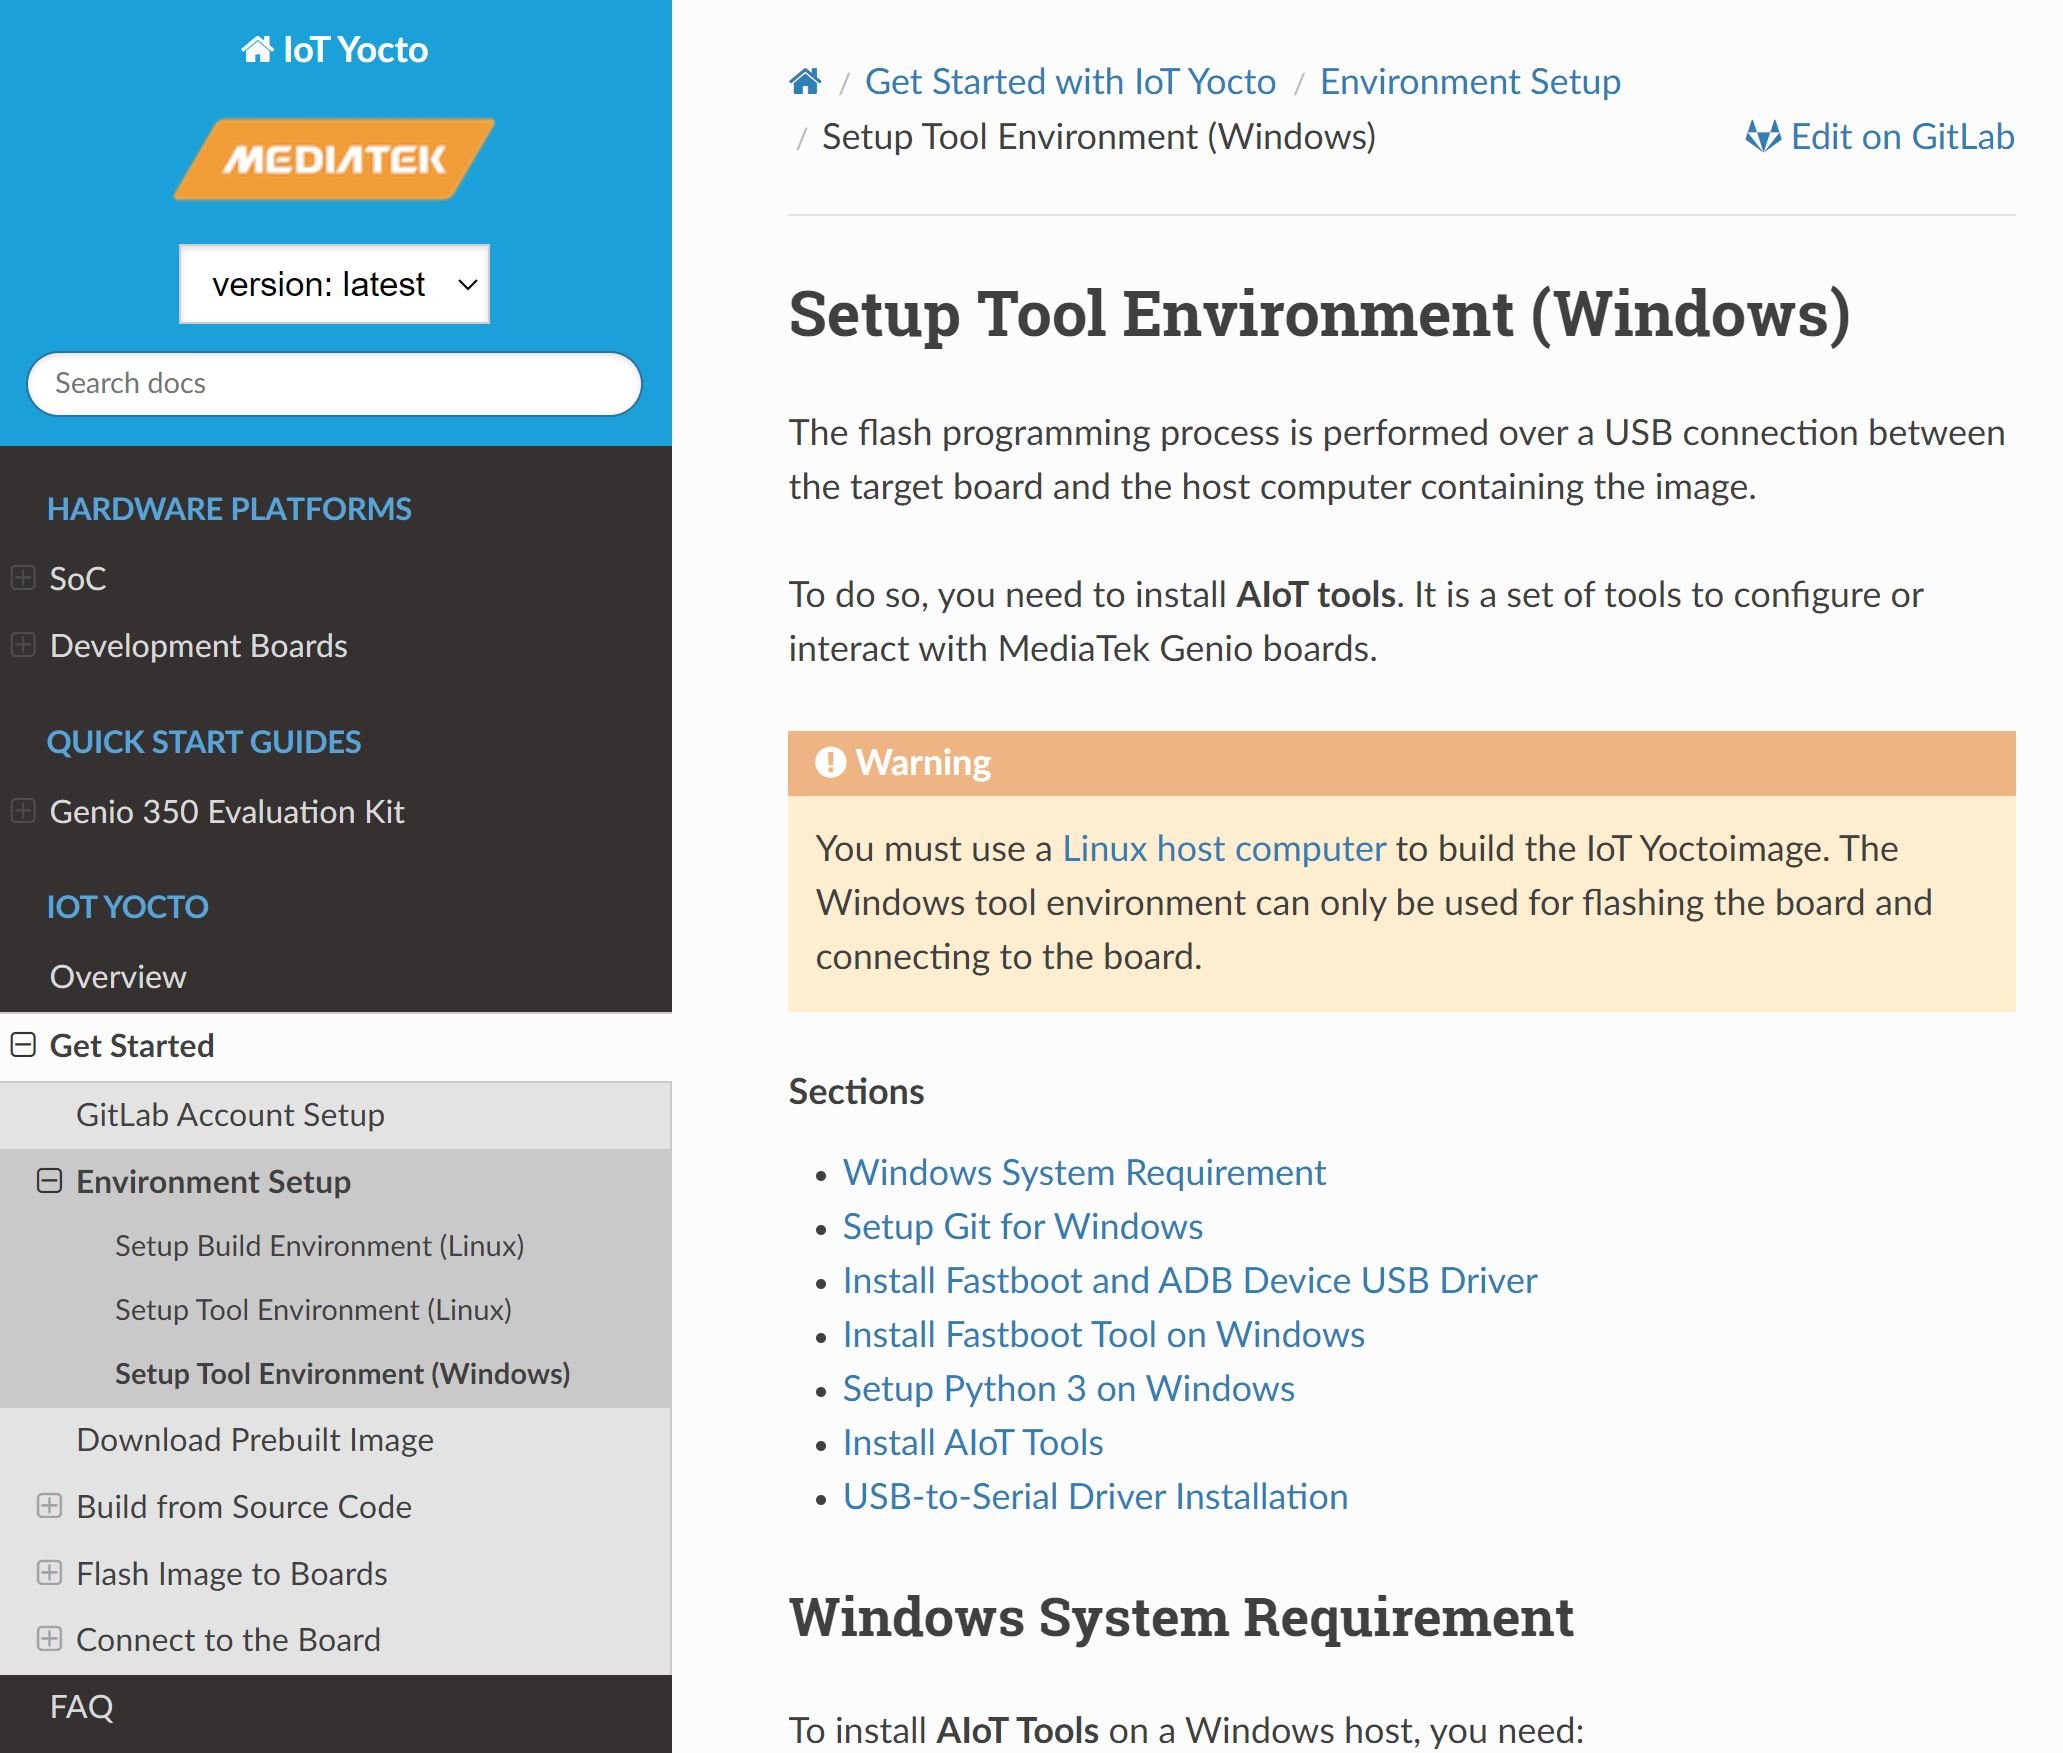Click the MediaTek logo
The image size is (2063, 1753).
tap(334, 159)
